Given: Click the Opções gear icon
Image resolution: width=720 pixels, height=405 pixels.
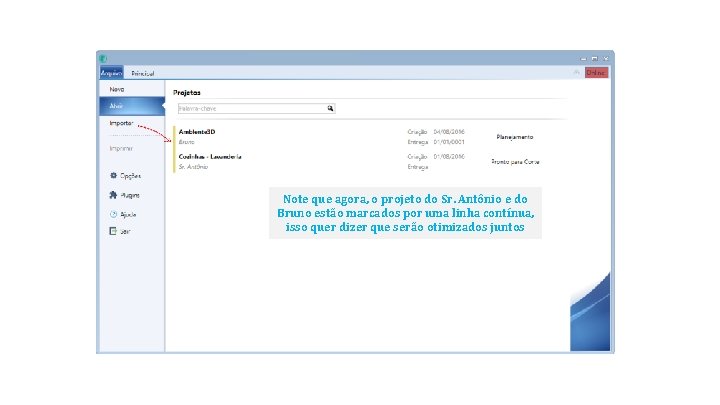Looking at the screenshot, I should 113,175.
